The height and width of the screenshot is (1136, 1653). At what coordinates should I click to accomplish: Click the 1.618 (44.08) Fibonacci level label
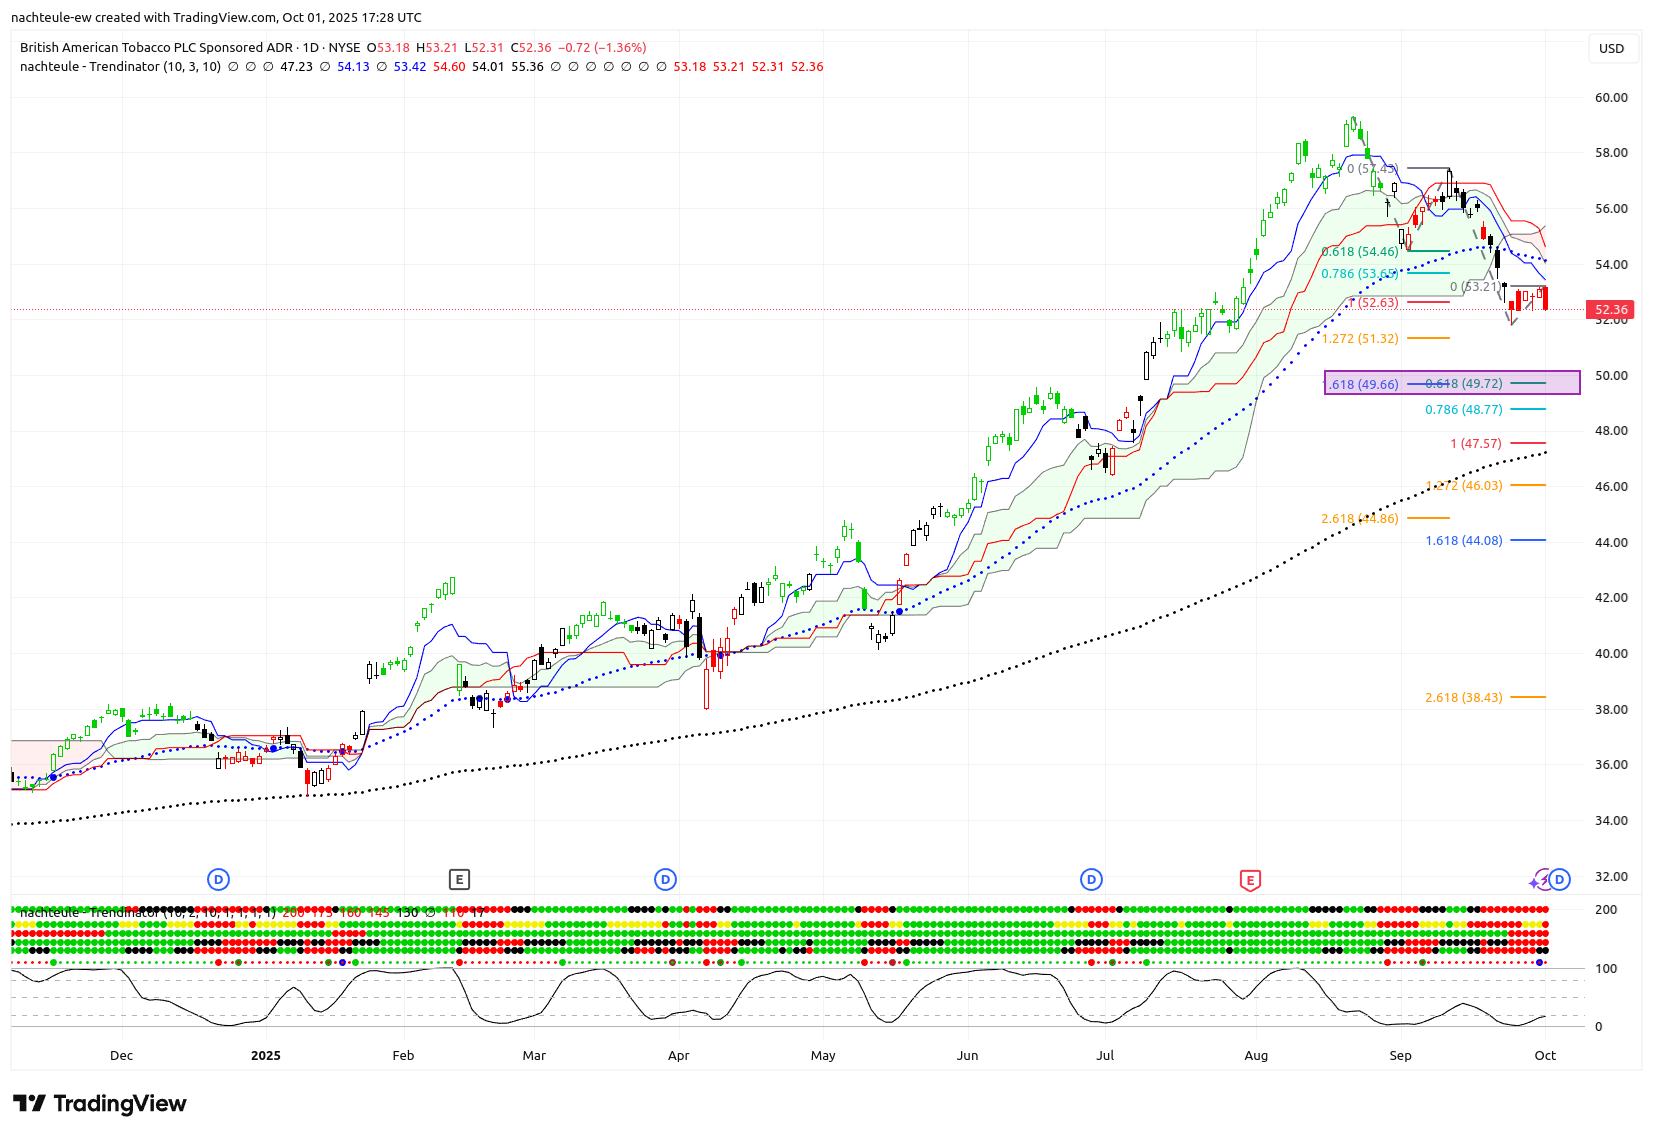click(1463, 541)
